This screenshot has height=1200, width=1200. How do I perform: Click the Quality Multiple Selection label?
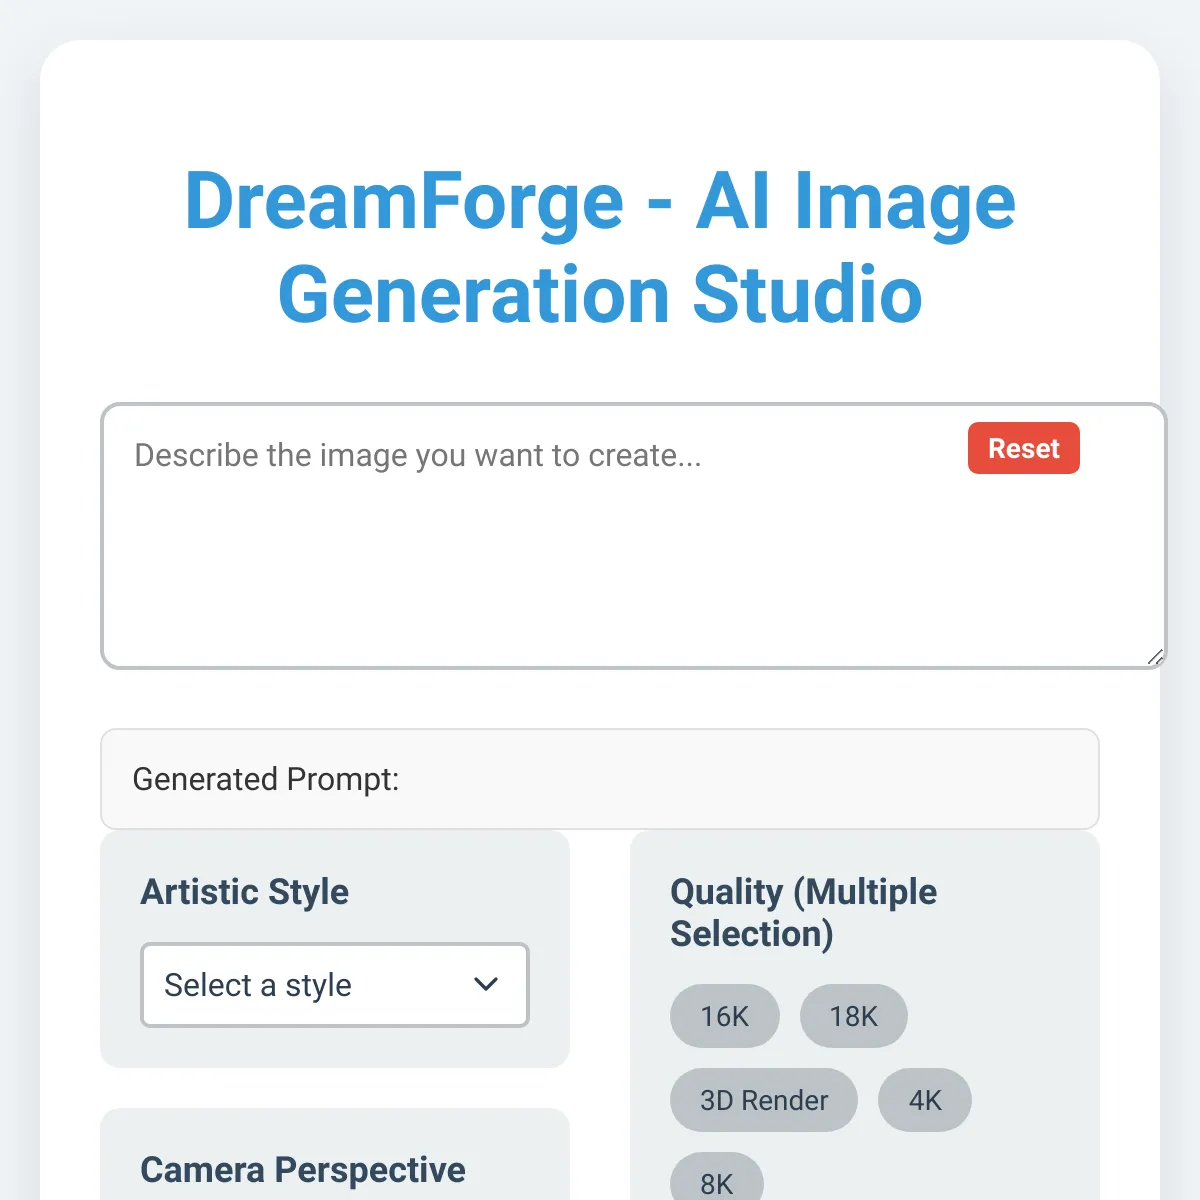[803, 912]
